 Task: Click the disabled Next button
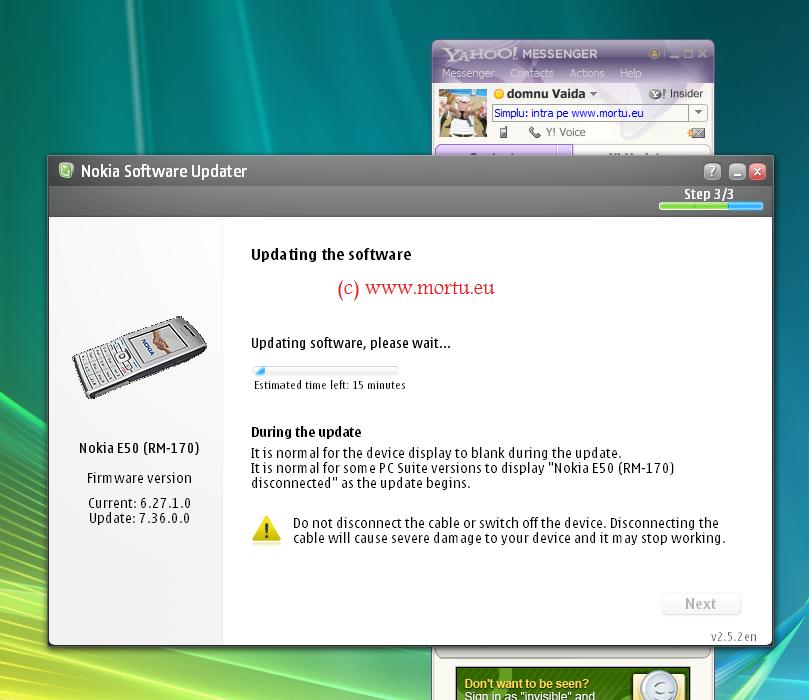pos(701,604)
